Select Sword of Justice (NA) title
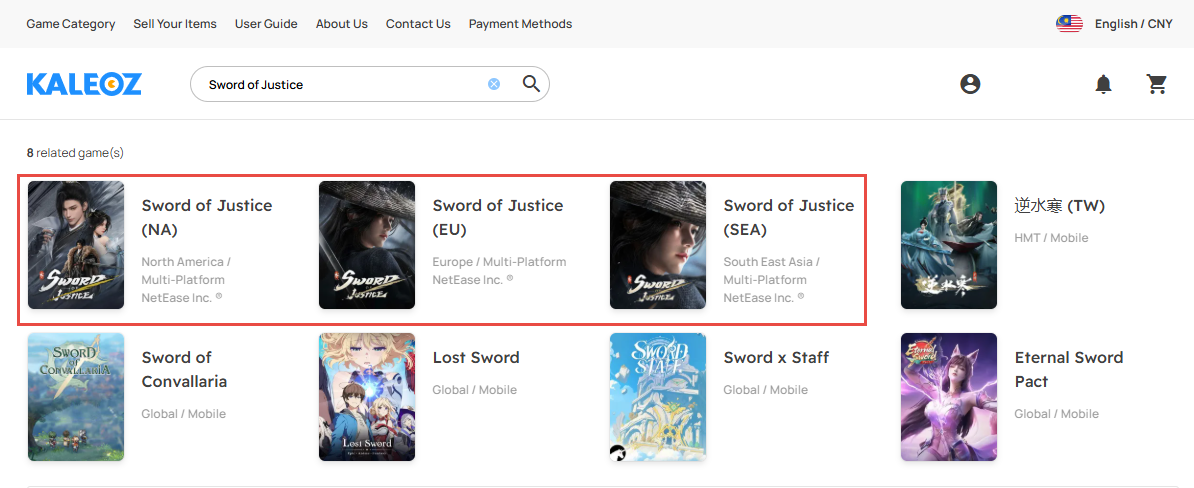The height and width of the screenshot is (488, 1194). pos(206,217)
